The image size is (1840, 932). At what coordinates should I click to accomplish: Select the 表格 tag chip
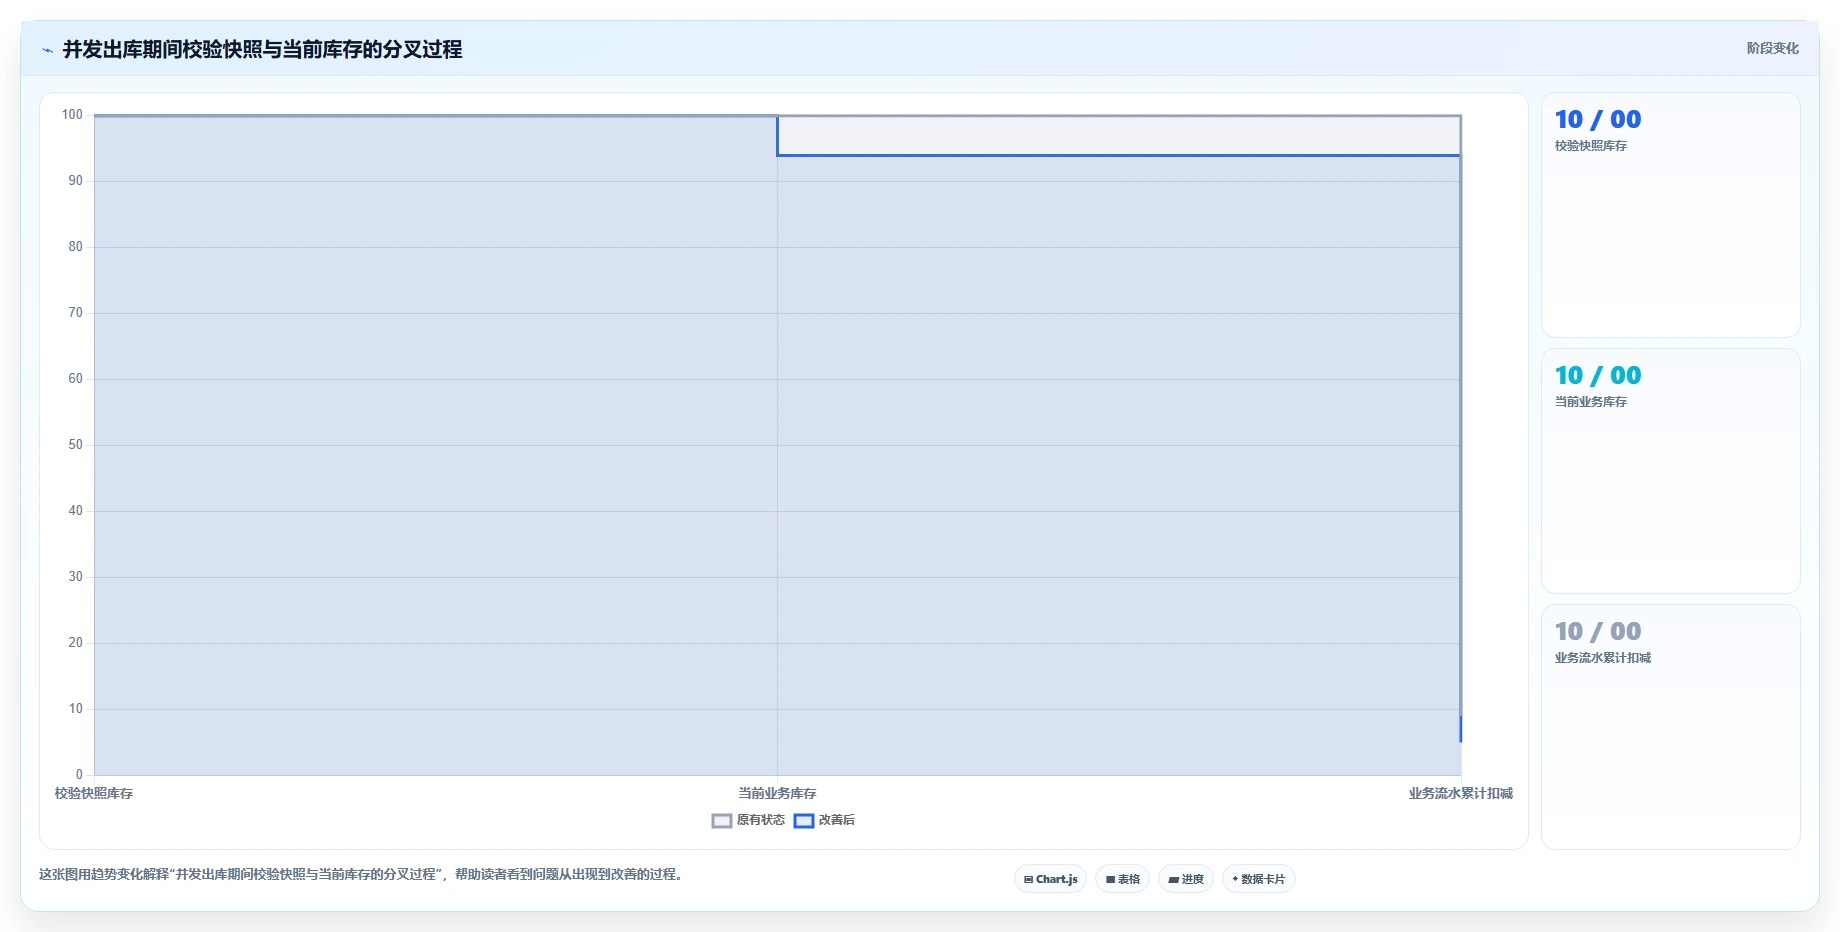1122,879
